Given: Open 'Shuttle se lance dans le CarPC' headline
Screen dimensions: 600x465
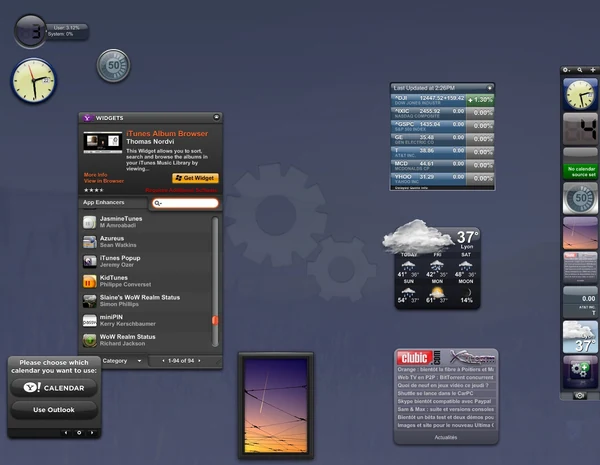Looking at the screenshot, I should [445, 393].
